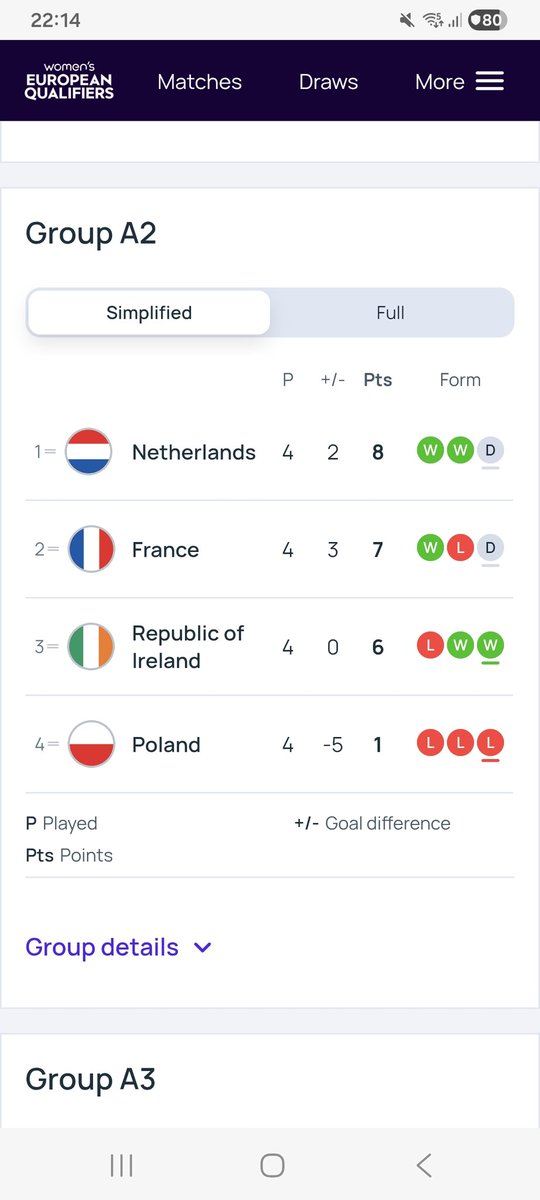Go to the Matches tab
540x1200 pixels.
[200, 82]
